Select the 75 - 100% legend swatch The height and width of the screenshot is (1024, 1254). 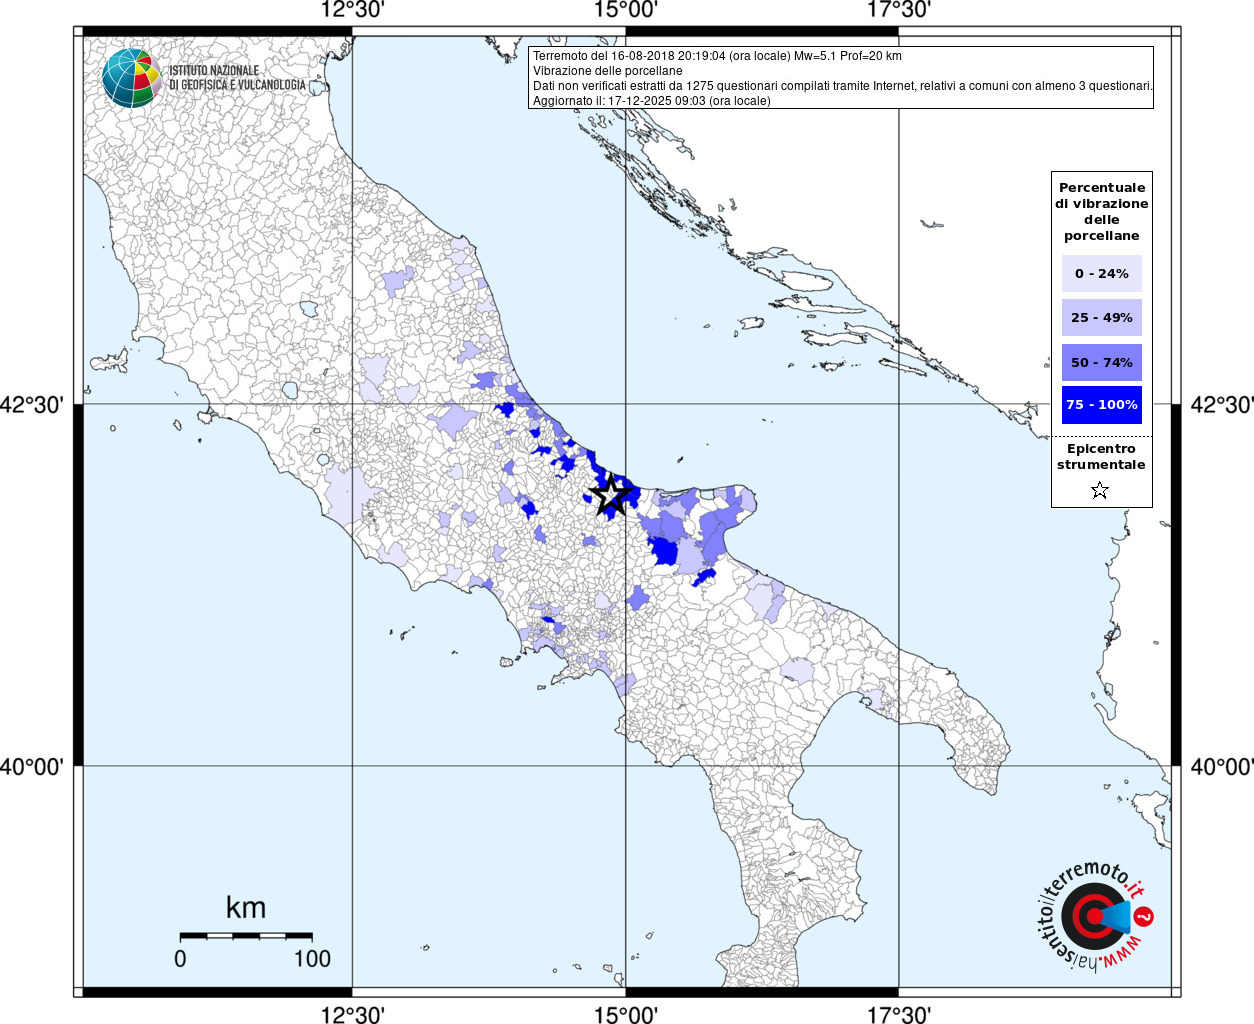pos(1102,405)
